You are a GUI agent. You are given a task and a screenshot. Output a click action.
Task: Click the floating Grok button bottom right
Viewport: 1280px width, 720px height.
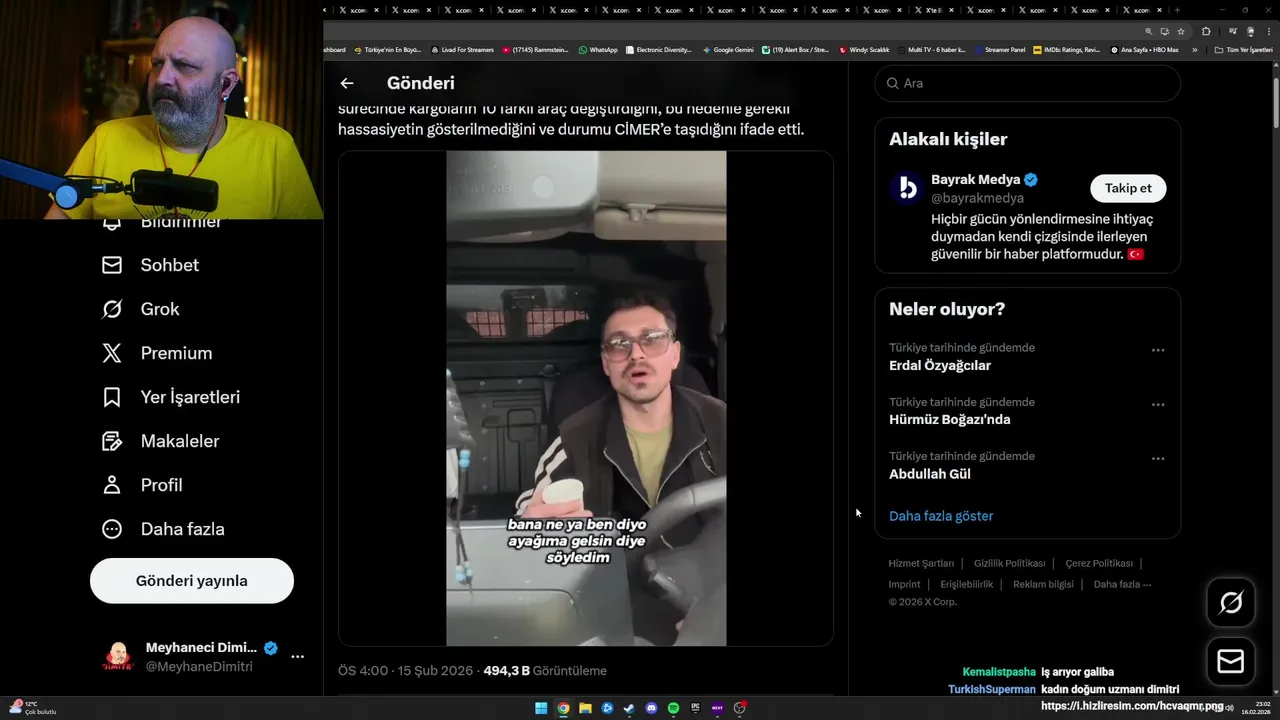tap(1231, 602)
